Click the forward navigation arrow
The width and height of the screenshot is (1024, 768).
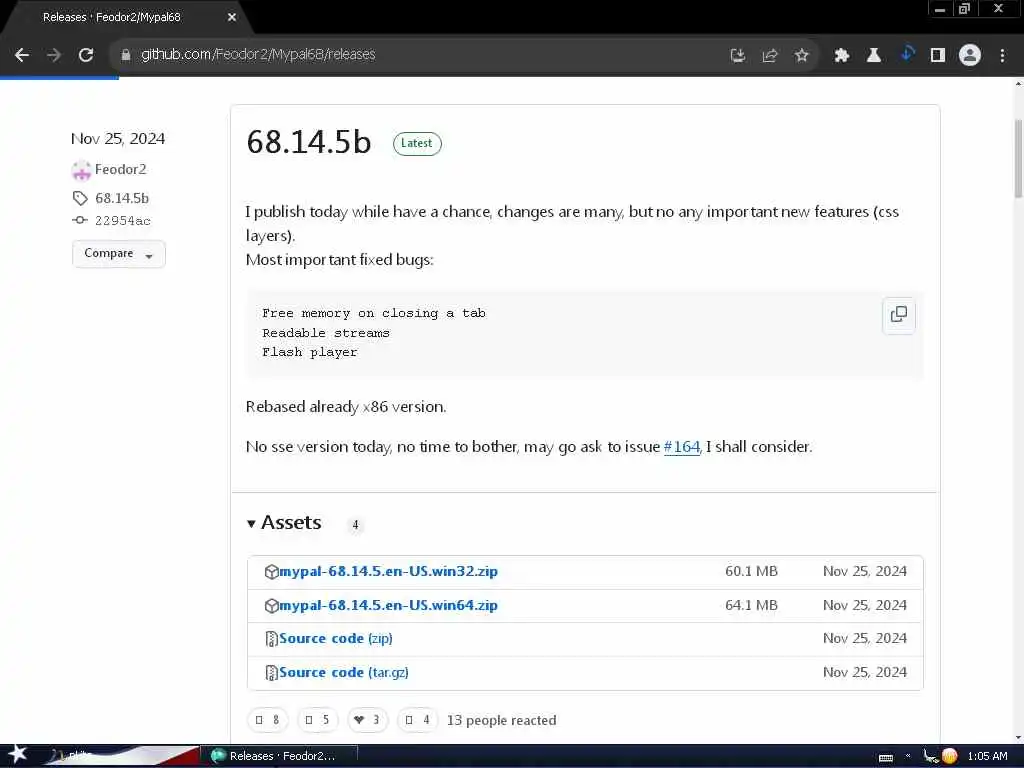pos(54,55)
